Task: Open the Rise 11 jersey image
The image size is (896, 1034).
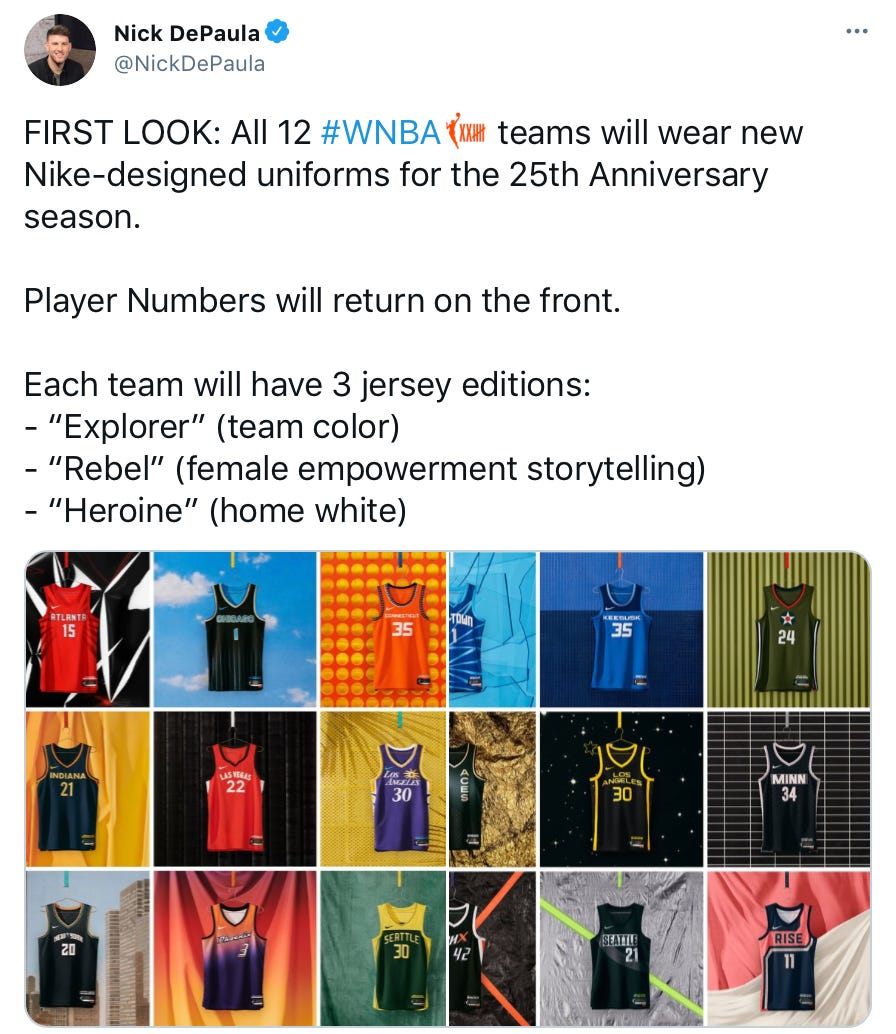Action: 788,948
